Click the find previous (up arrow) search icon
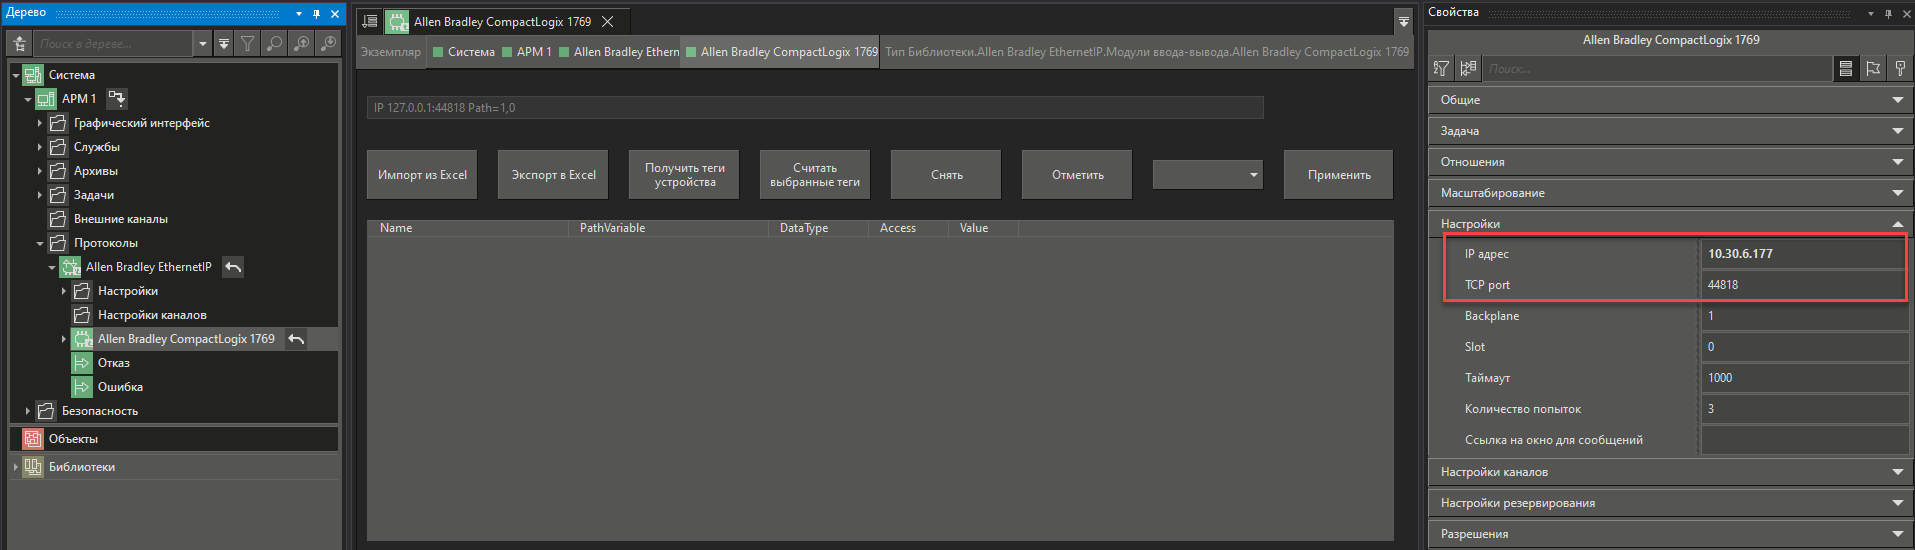Image resolution: width=1915 pixels, height=550 pixels. [x=301, y=43]
